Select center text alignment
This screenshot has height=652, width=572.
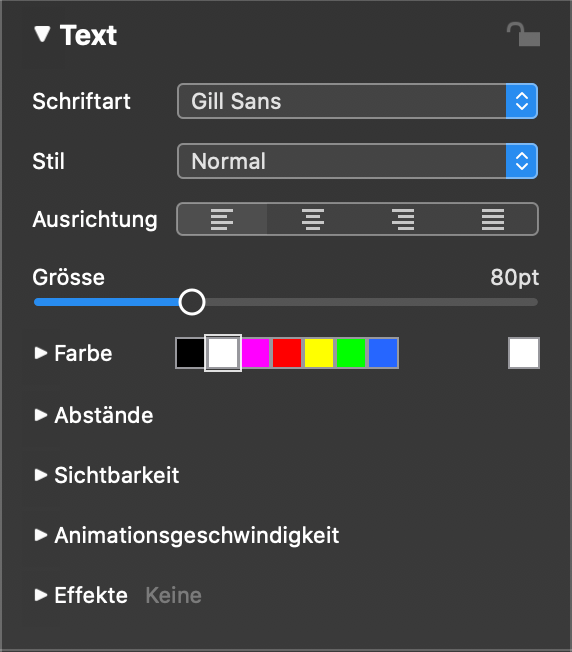point(313,219)
